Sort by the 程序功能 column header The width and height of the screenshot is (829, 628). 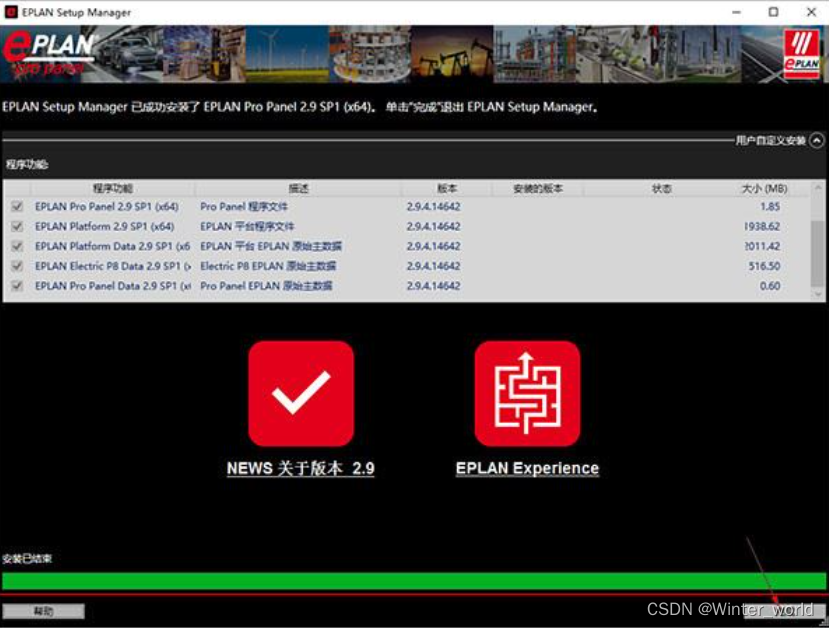(112, 188)
